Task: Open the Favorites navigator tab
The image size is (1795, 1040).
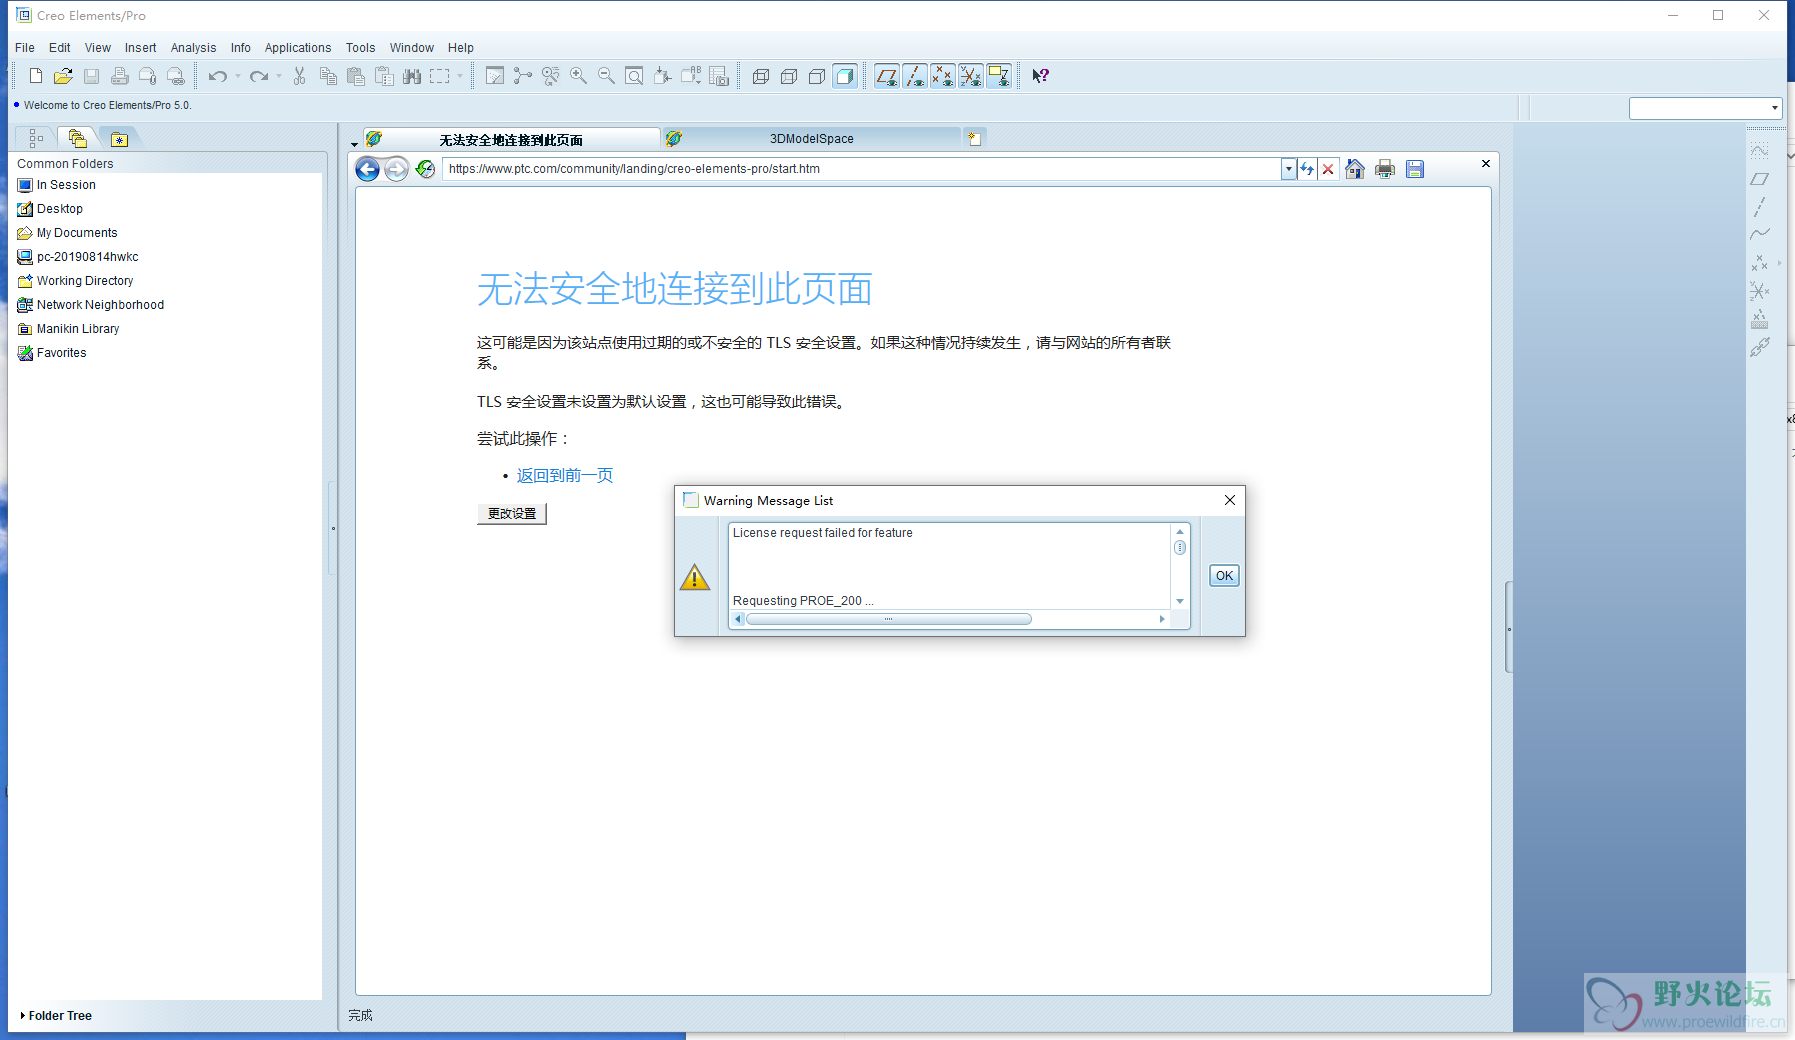Action: pos(119,139)
